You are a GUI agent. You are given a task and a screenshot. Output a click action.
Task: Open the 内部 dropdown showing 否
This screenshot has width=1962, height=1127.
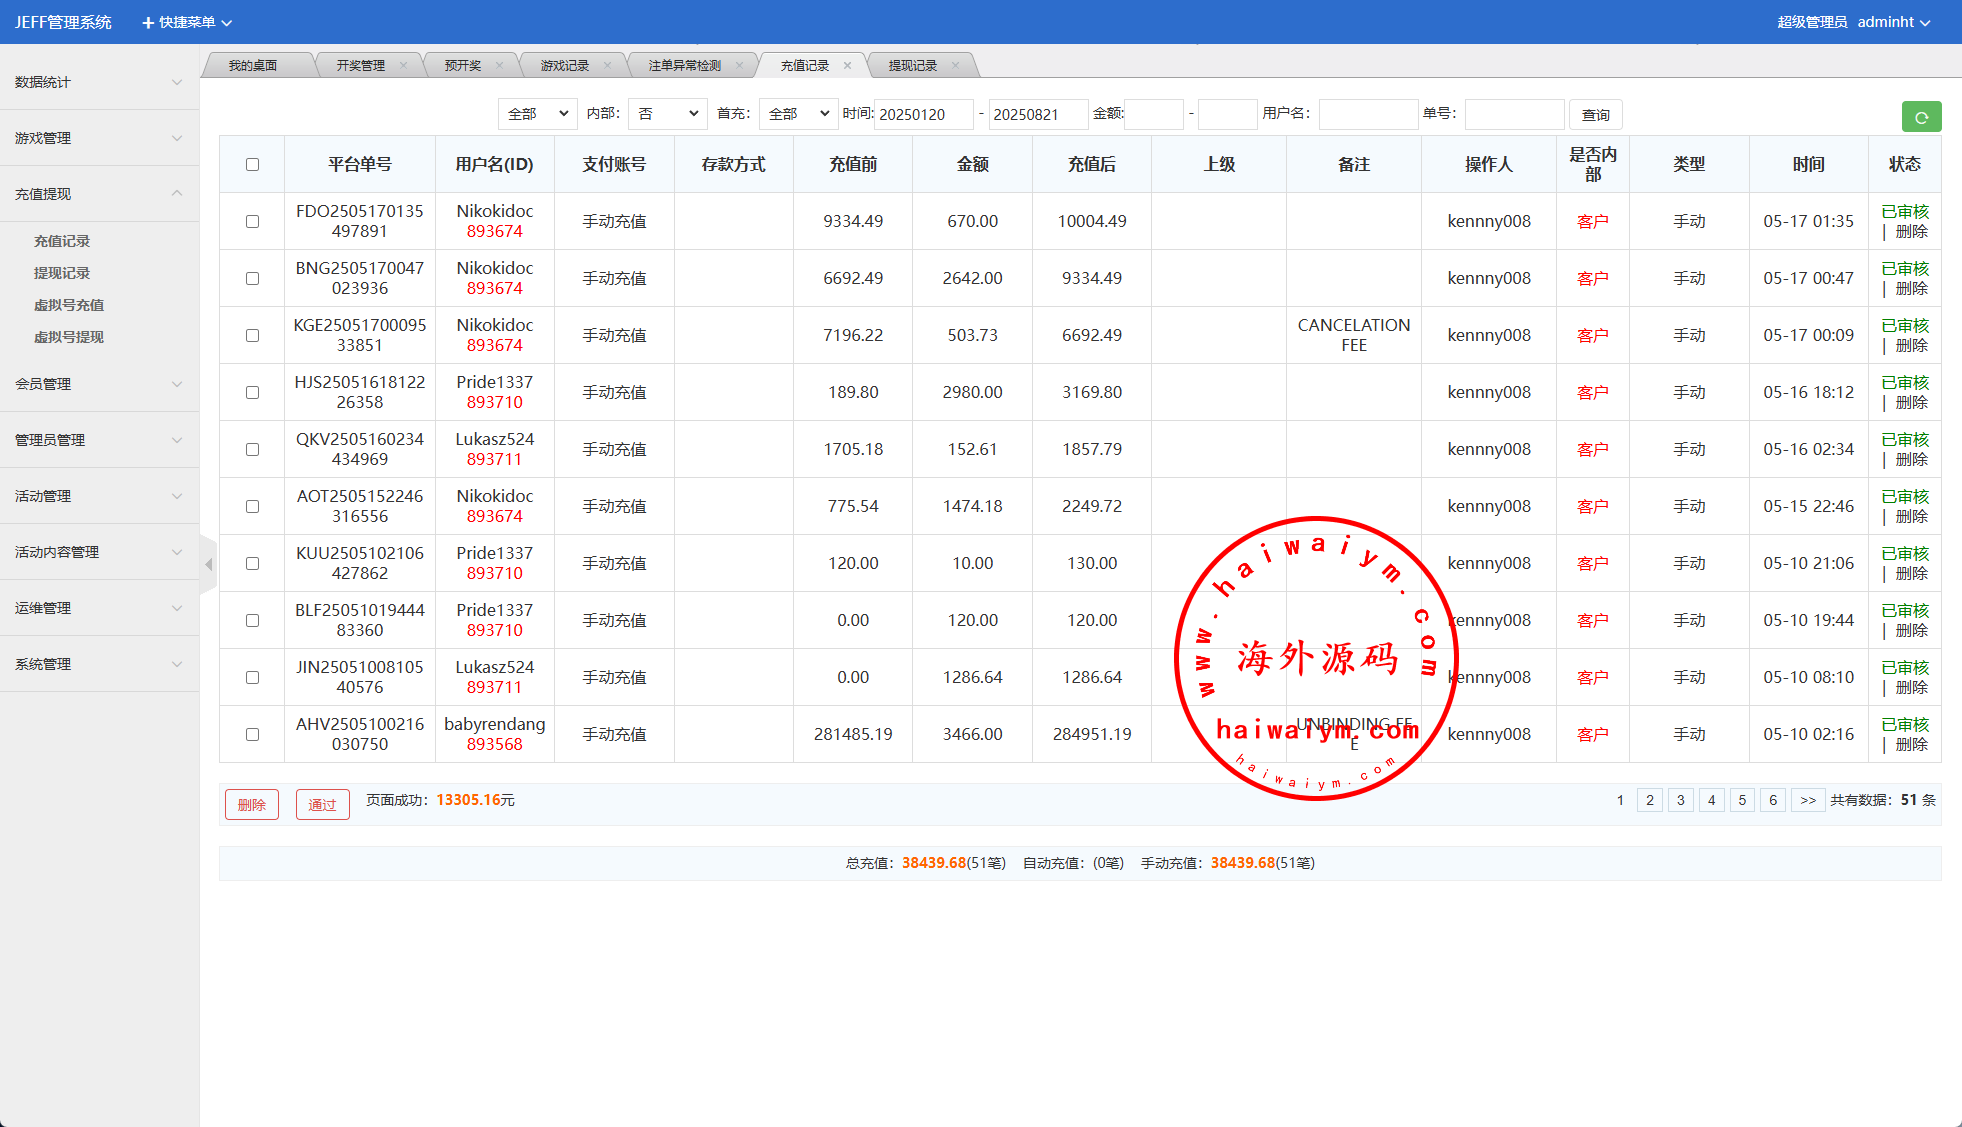pyautogui.click(x=667, y=114)
